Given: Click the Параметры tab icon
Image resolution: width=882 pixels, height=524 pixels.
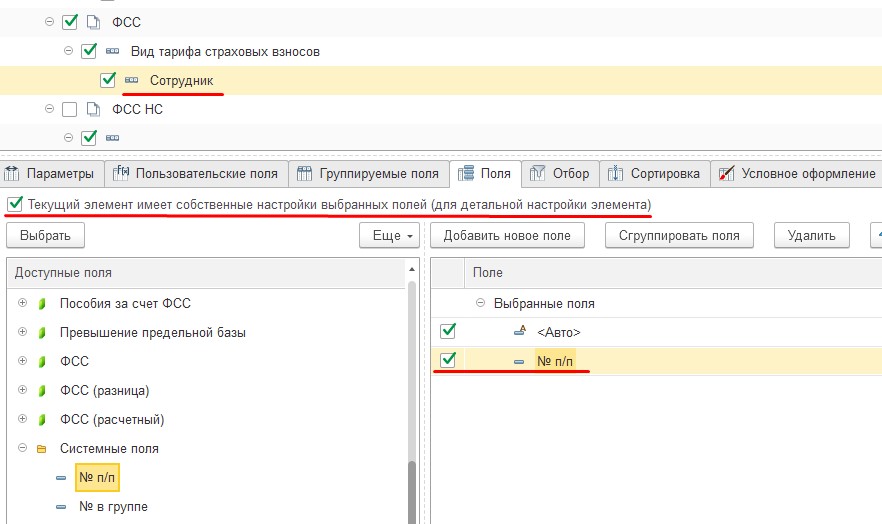Looking at the screenshot, I should pos(11,173).
